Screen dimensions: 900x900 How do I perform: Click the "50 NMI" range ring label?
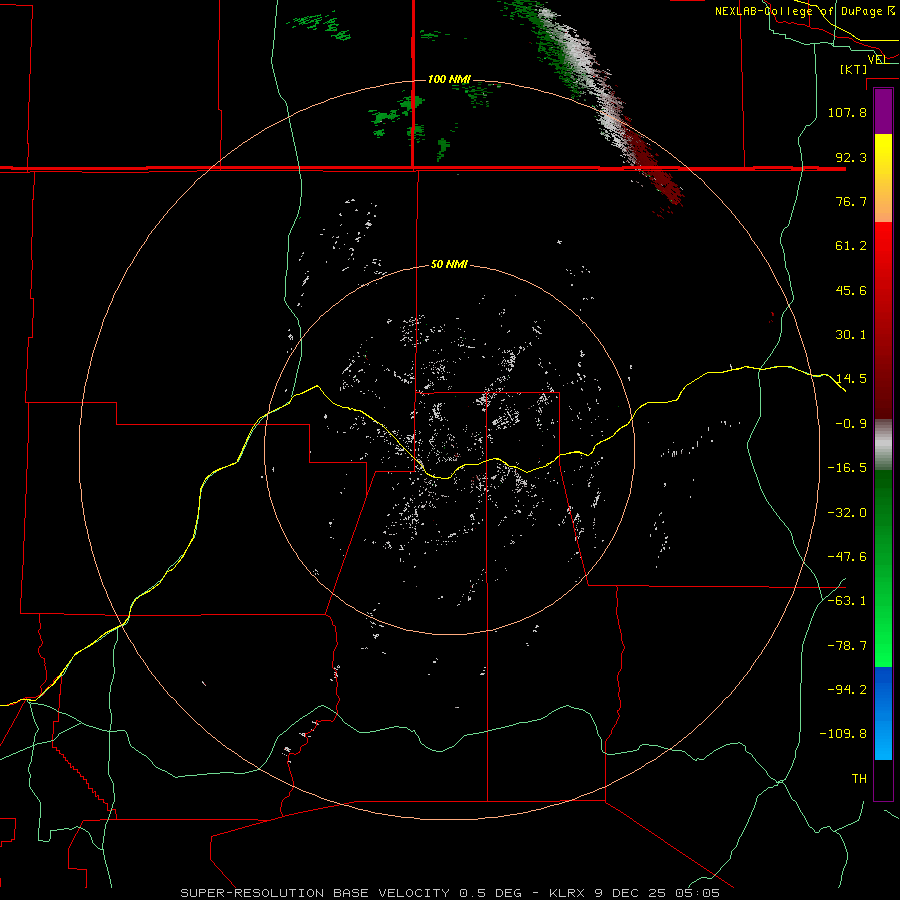pos(449,265)
